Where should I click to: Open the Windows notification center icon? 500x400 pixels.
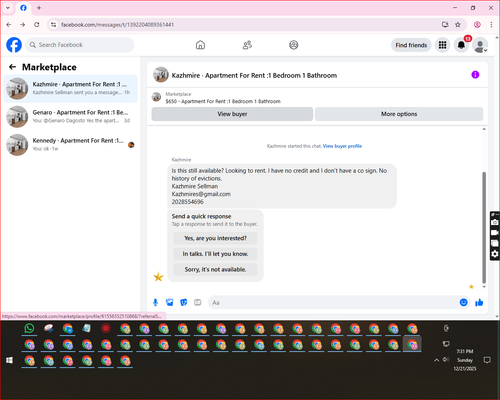487,360
